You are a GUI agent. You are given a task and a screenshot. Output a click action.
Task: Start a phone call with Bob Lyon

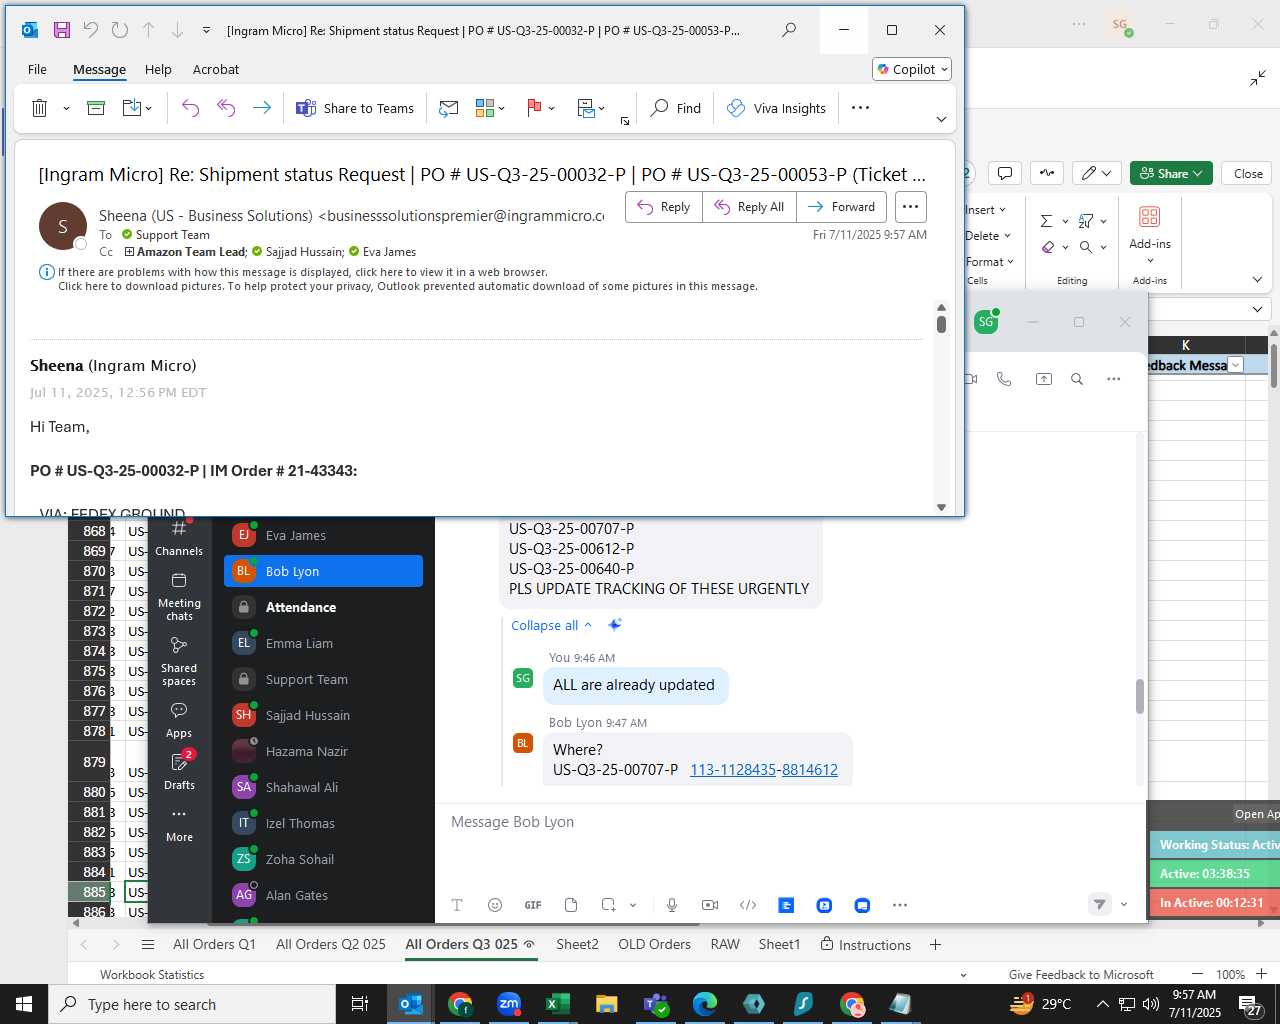coord(1004,379)
